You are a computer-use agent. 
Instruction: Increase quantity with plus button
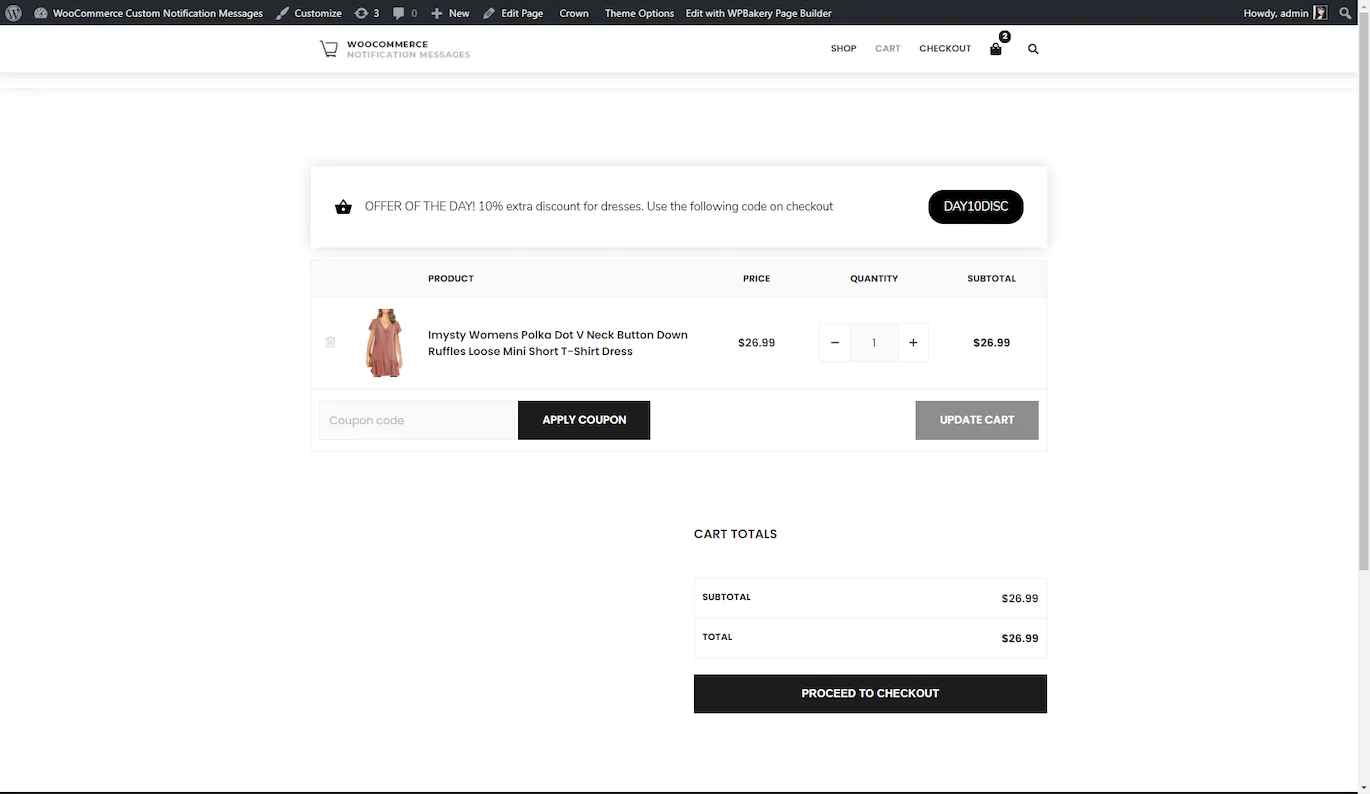click(x=913, y=342)
